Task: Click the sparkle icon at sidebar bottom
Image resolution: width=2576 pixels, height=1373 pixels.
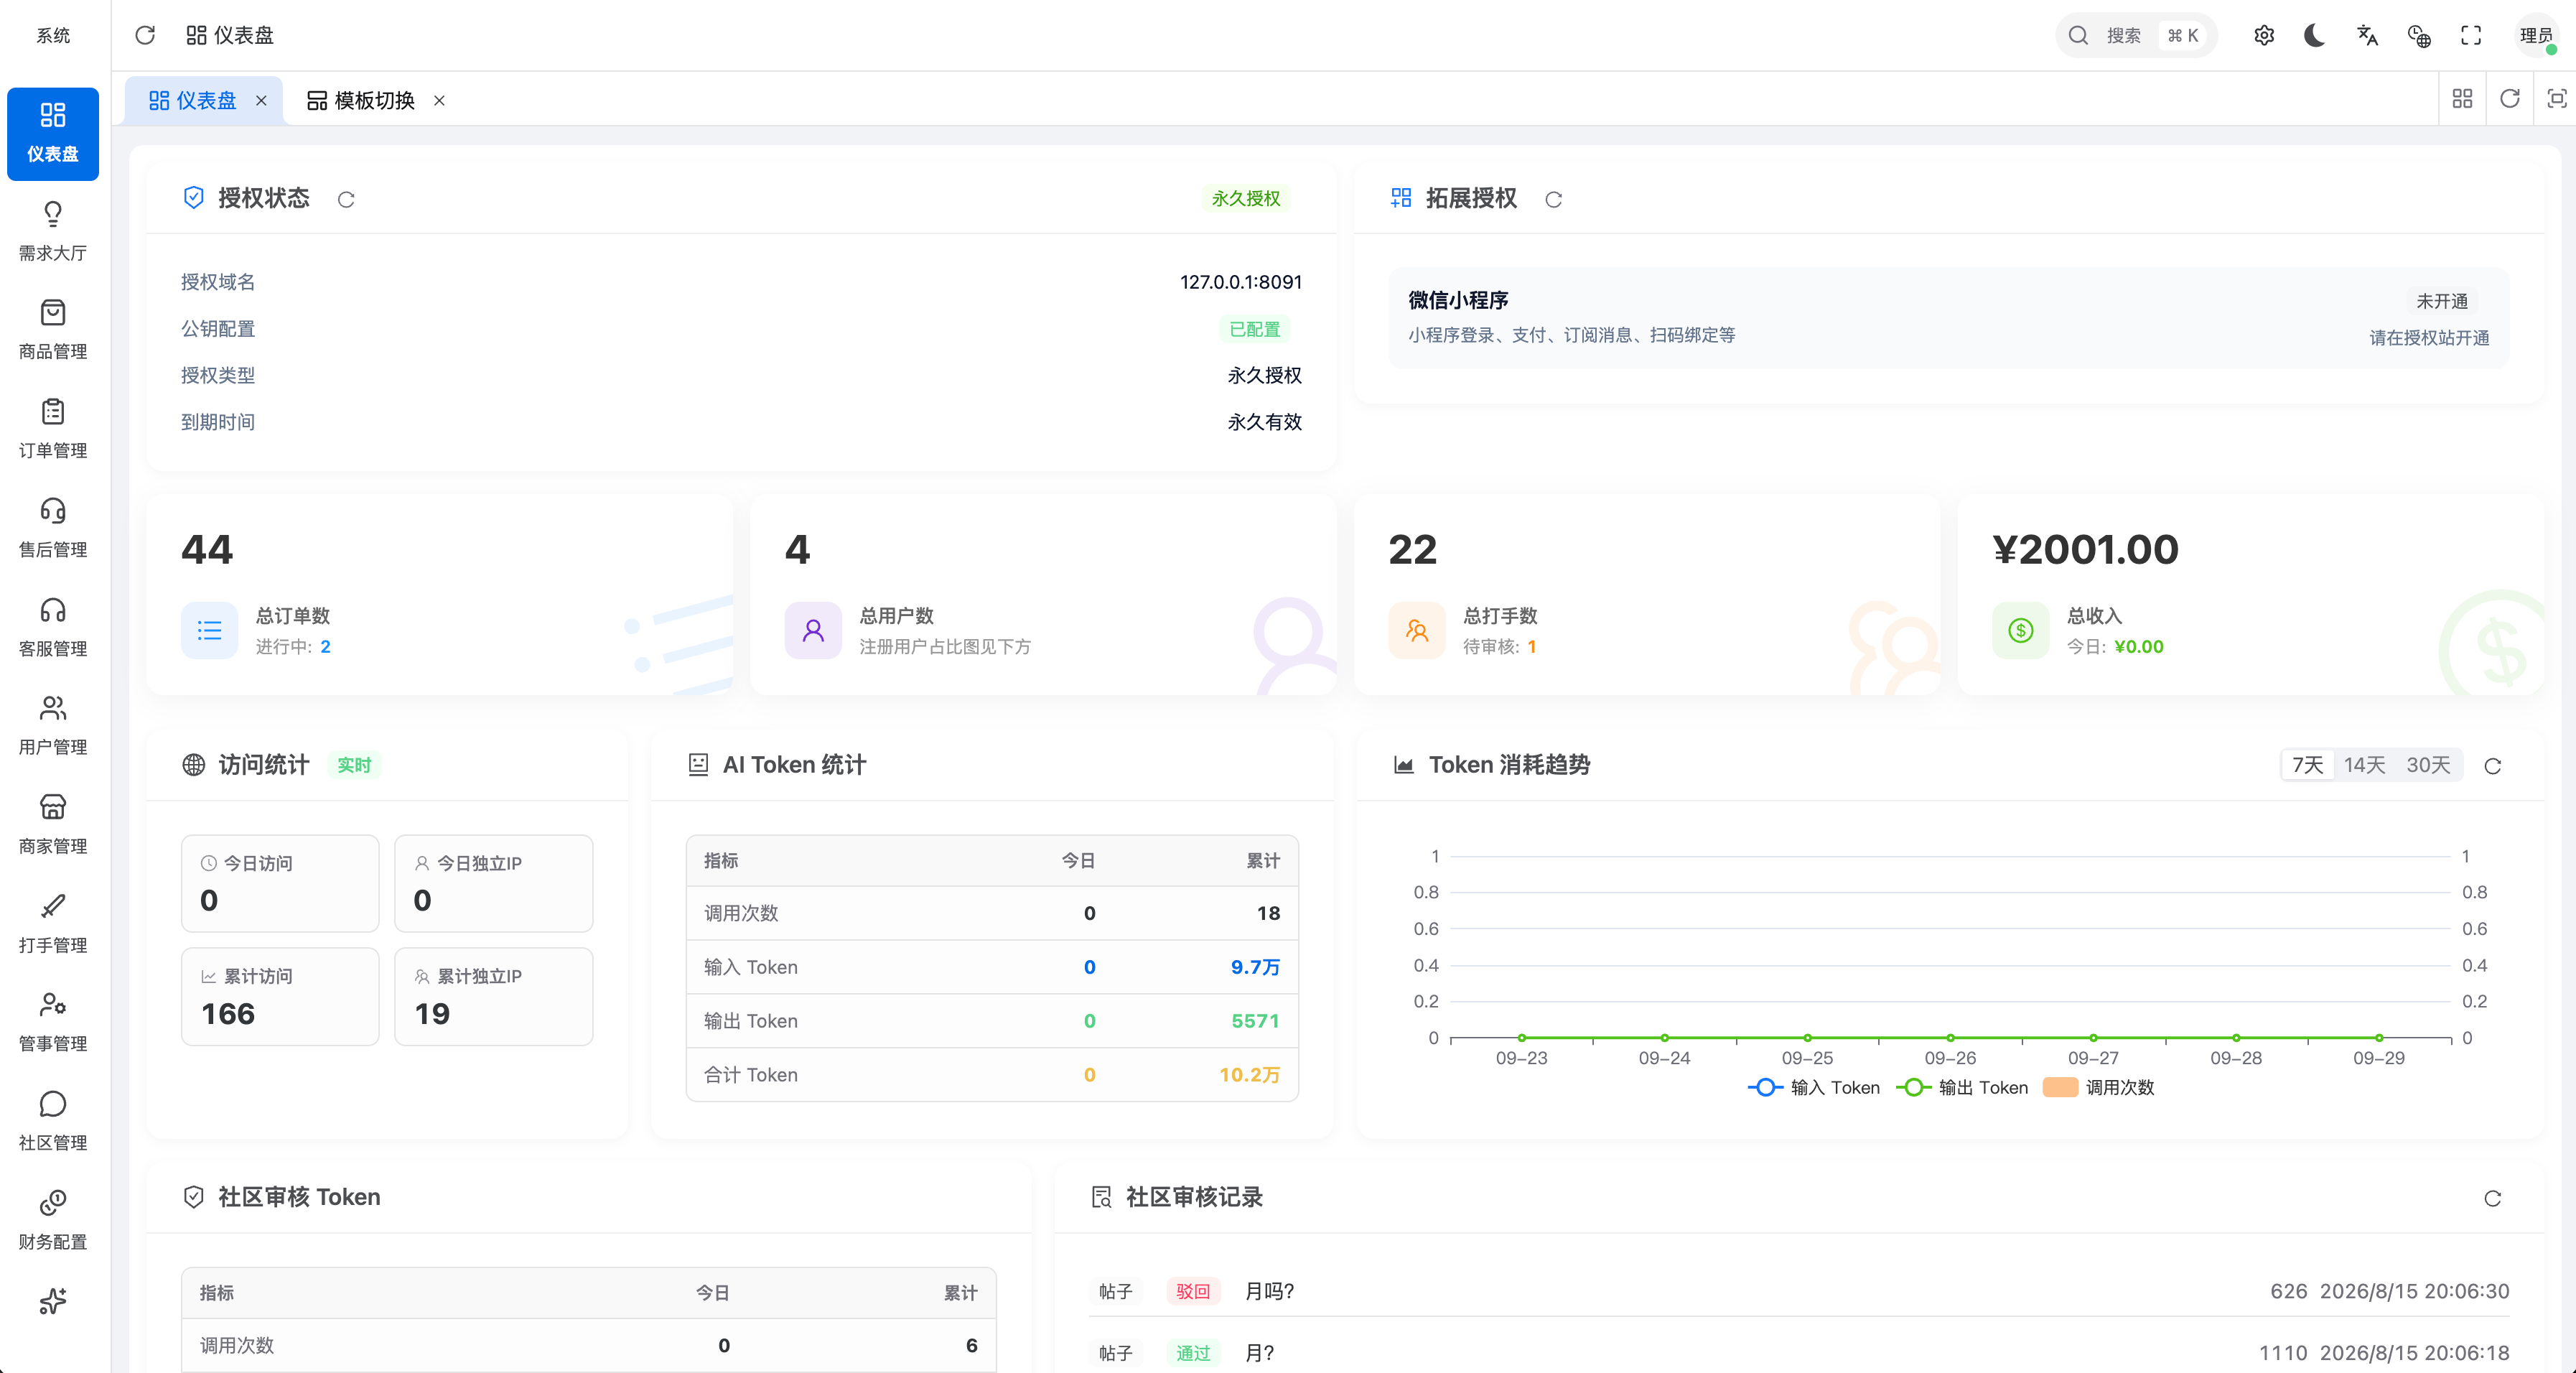Action: (53, 1301)
